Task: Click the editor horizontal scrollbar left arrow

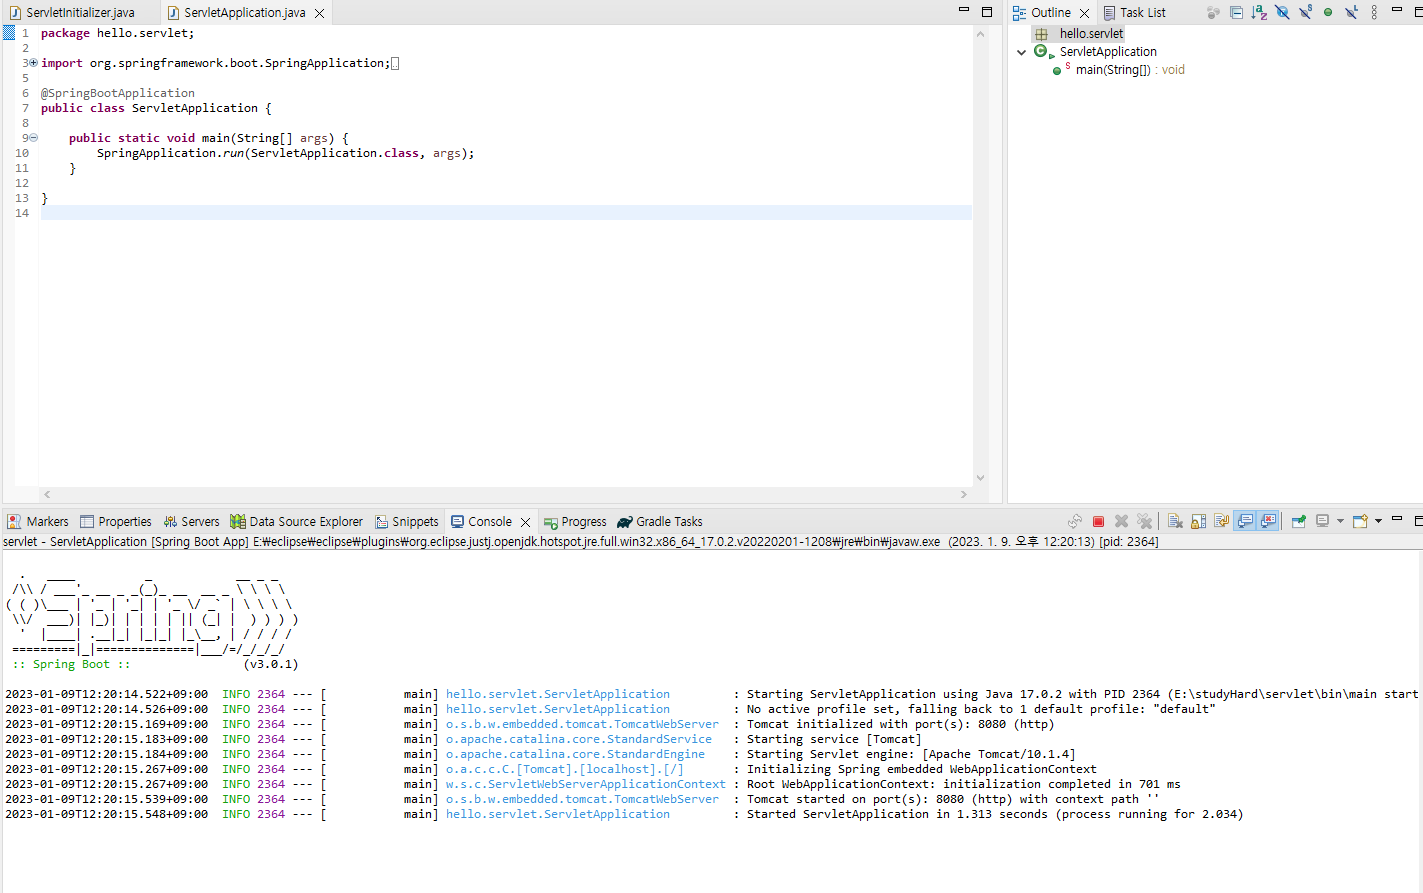Action: pyautogui.click(x=47, y=494)
